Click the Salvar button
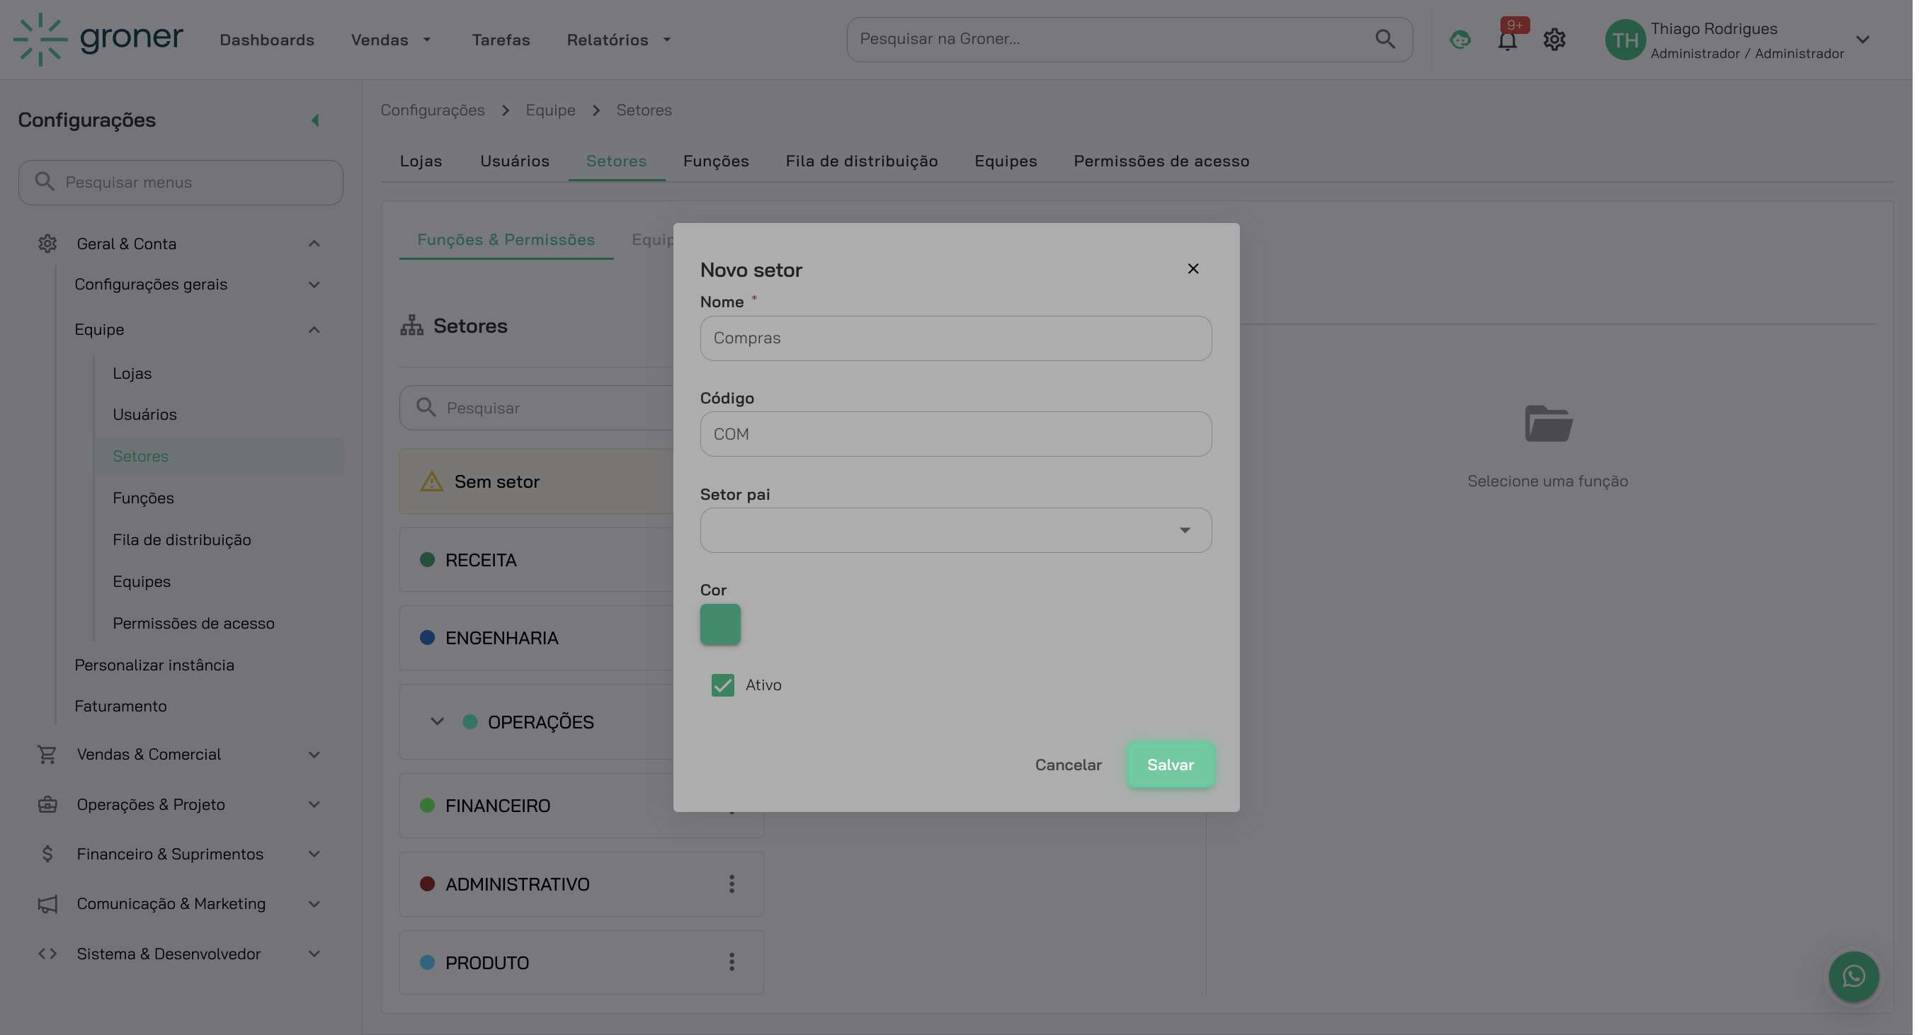 pyautogui.click(x=1169, y=765)
